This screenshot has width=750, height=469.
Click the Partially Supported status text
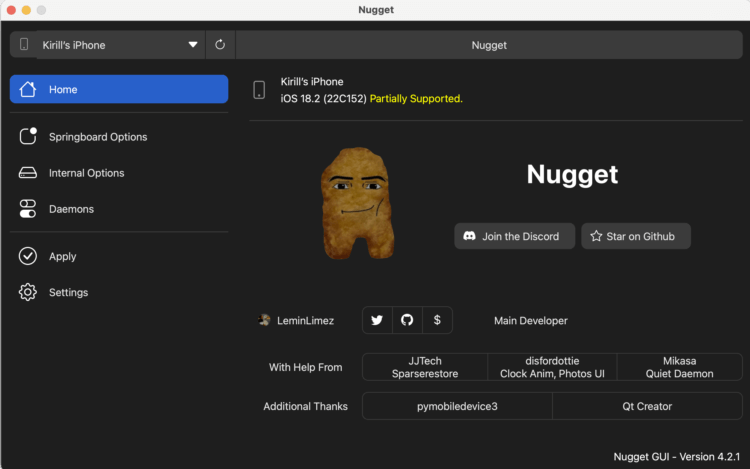point(416,98)
